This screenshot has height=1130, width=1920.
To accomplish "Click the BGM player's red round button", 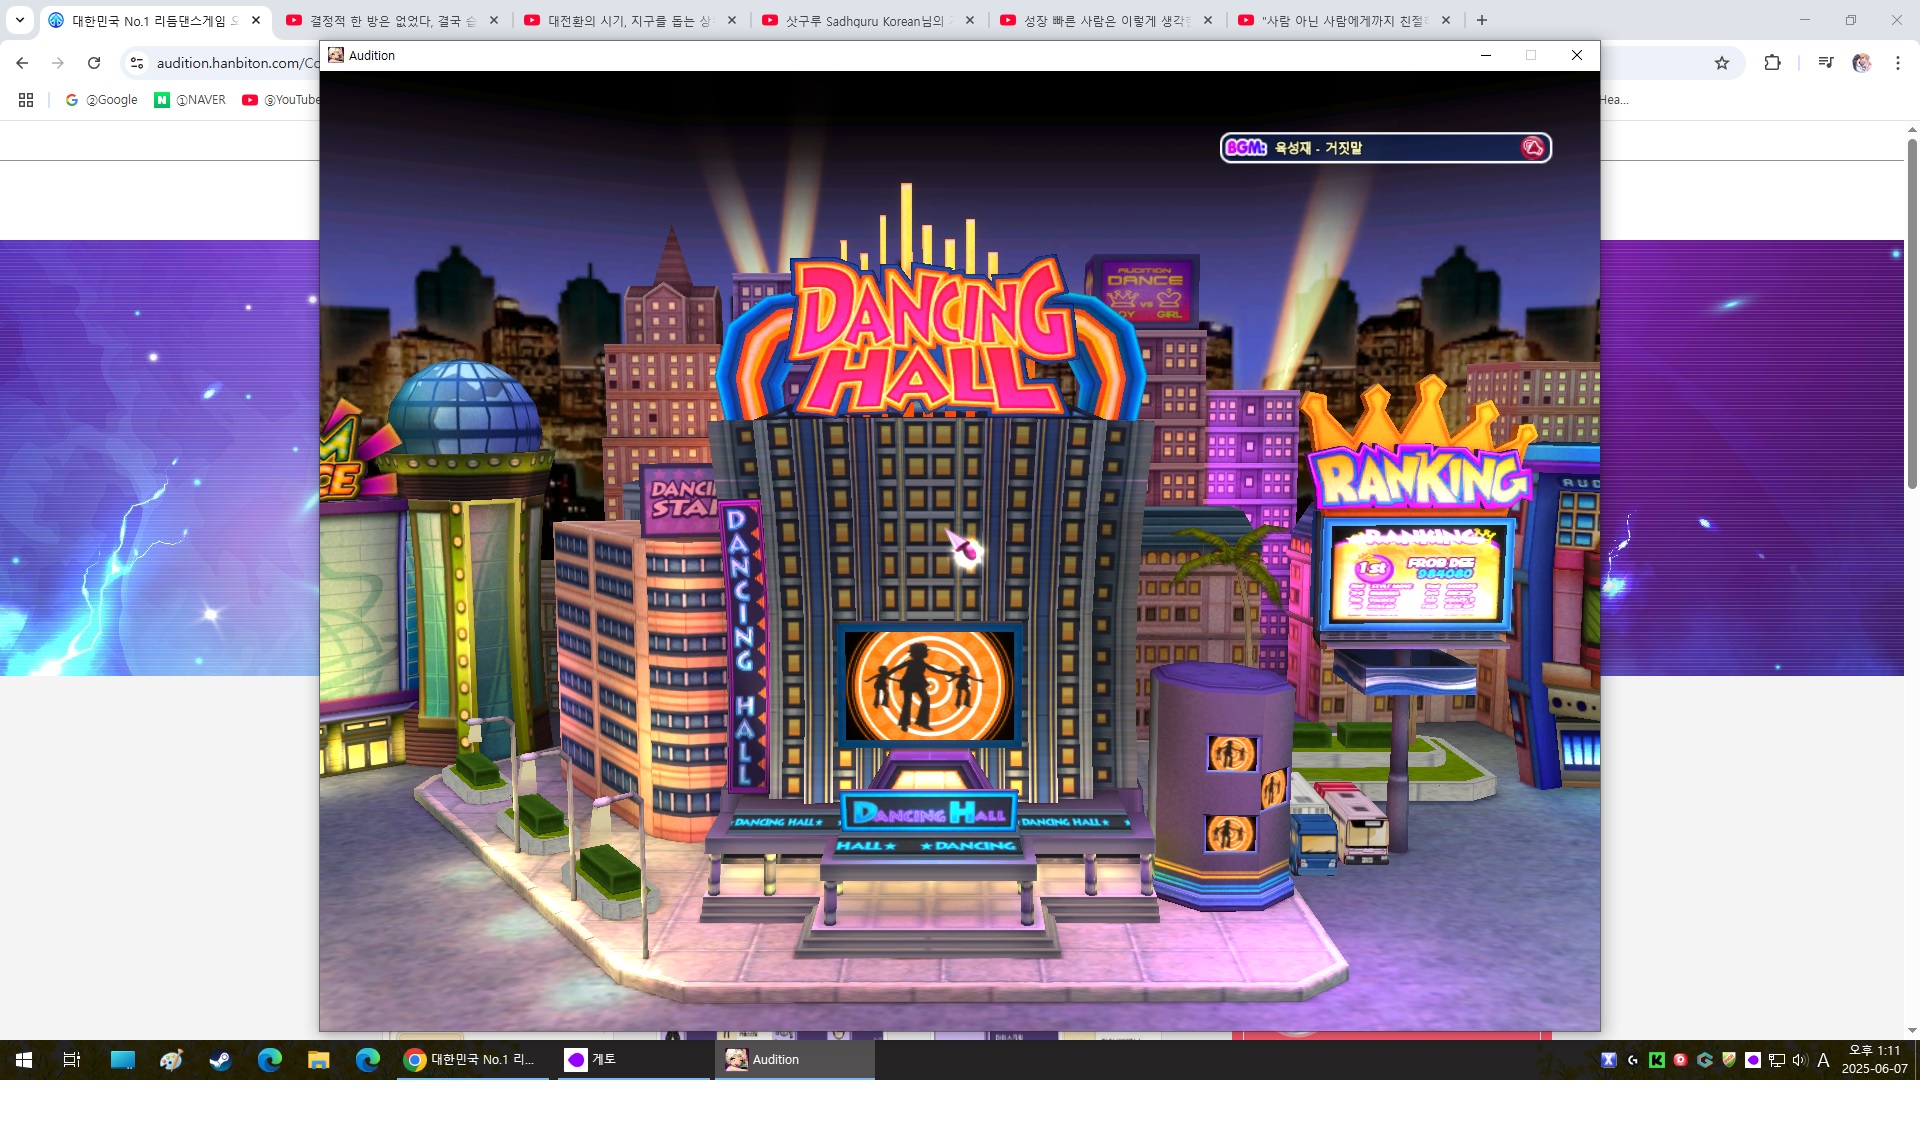I will [1532, 148].
